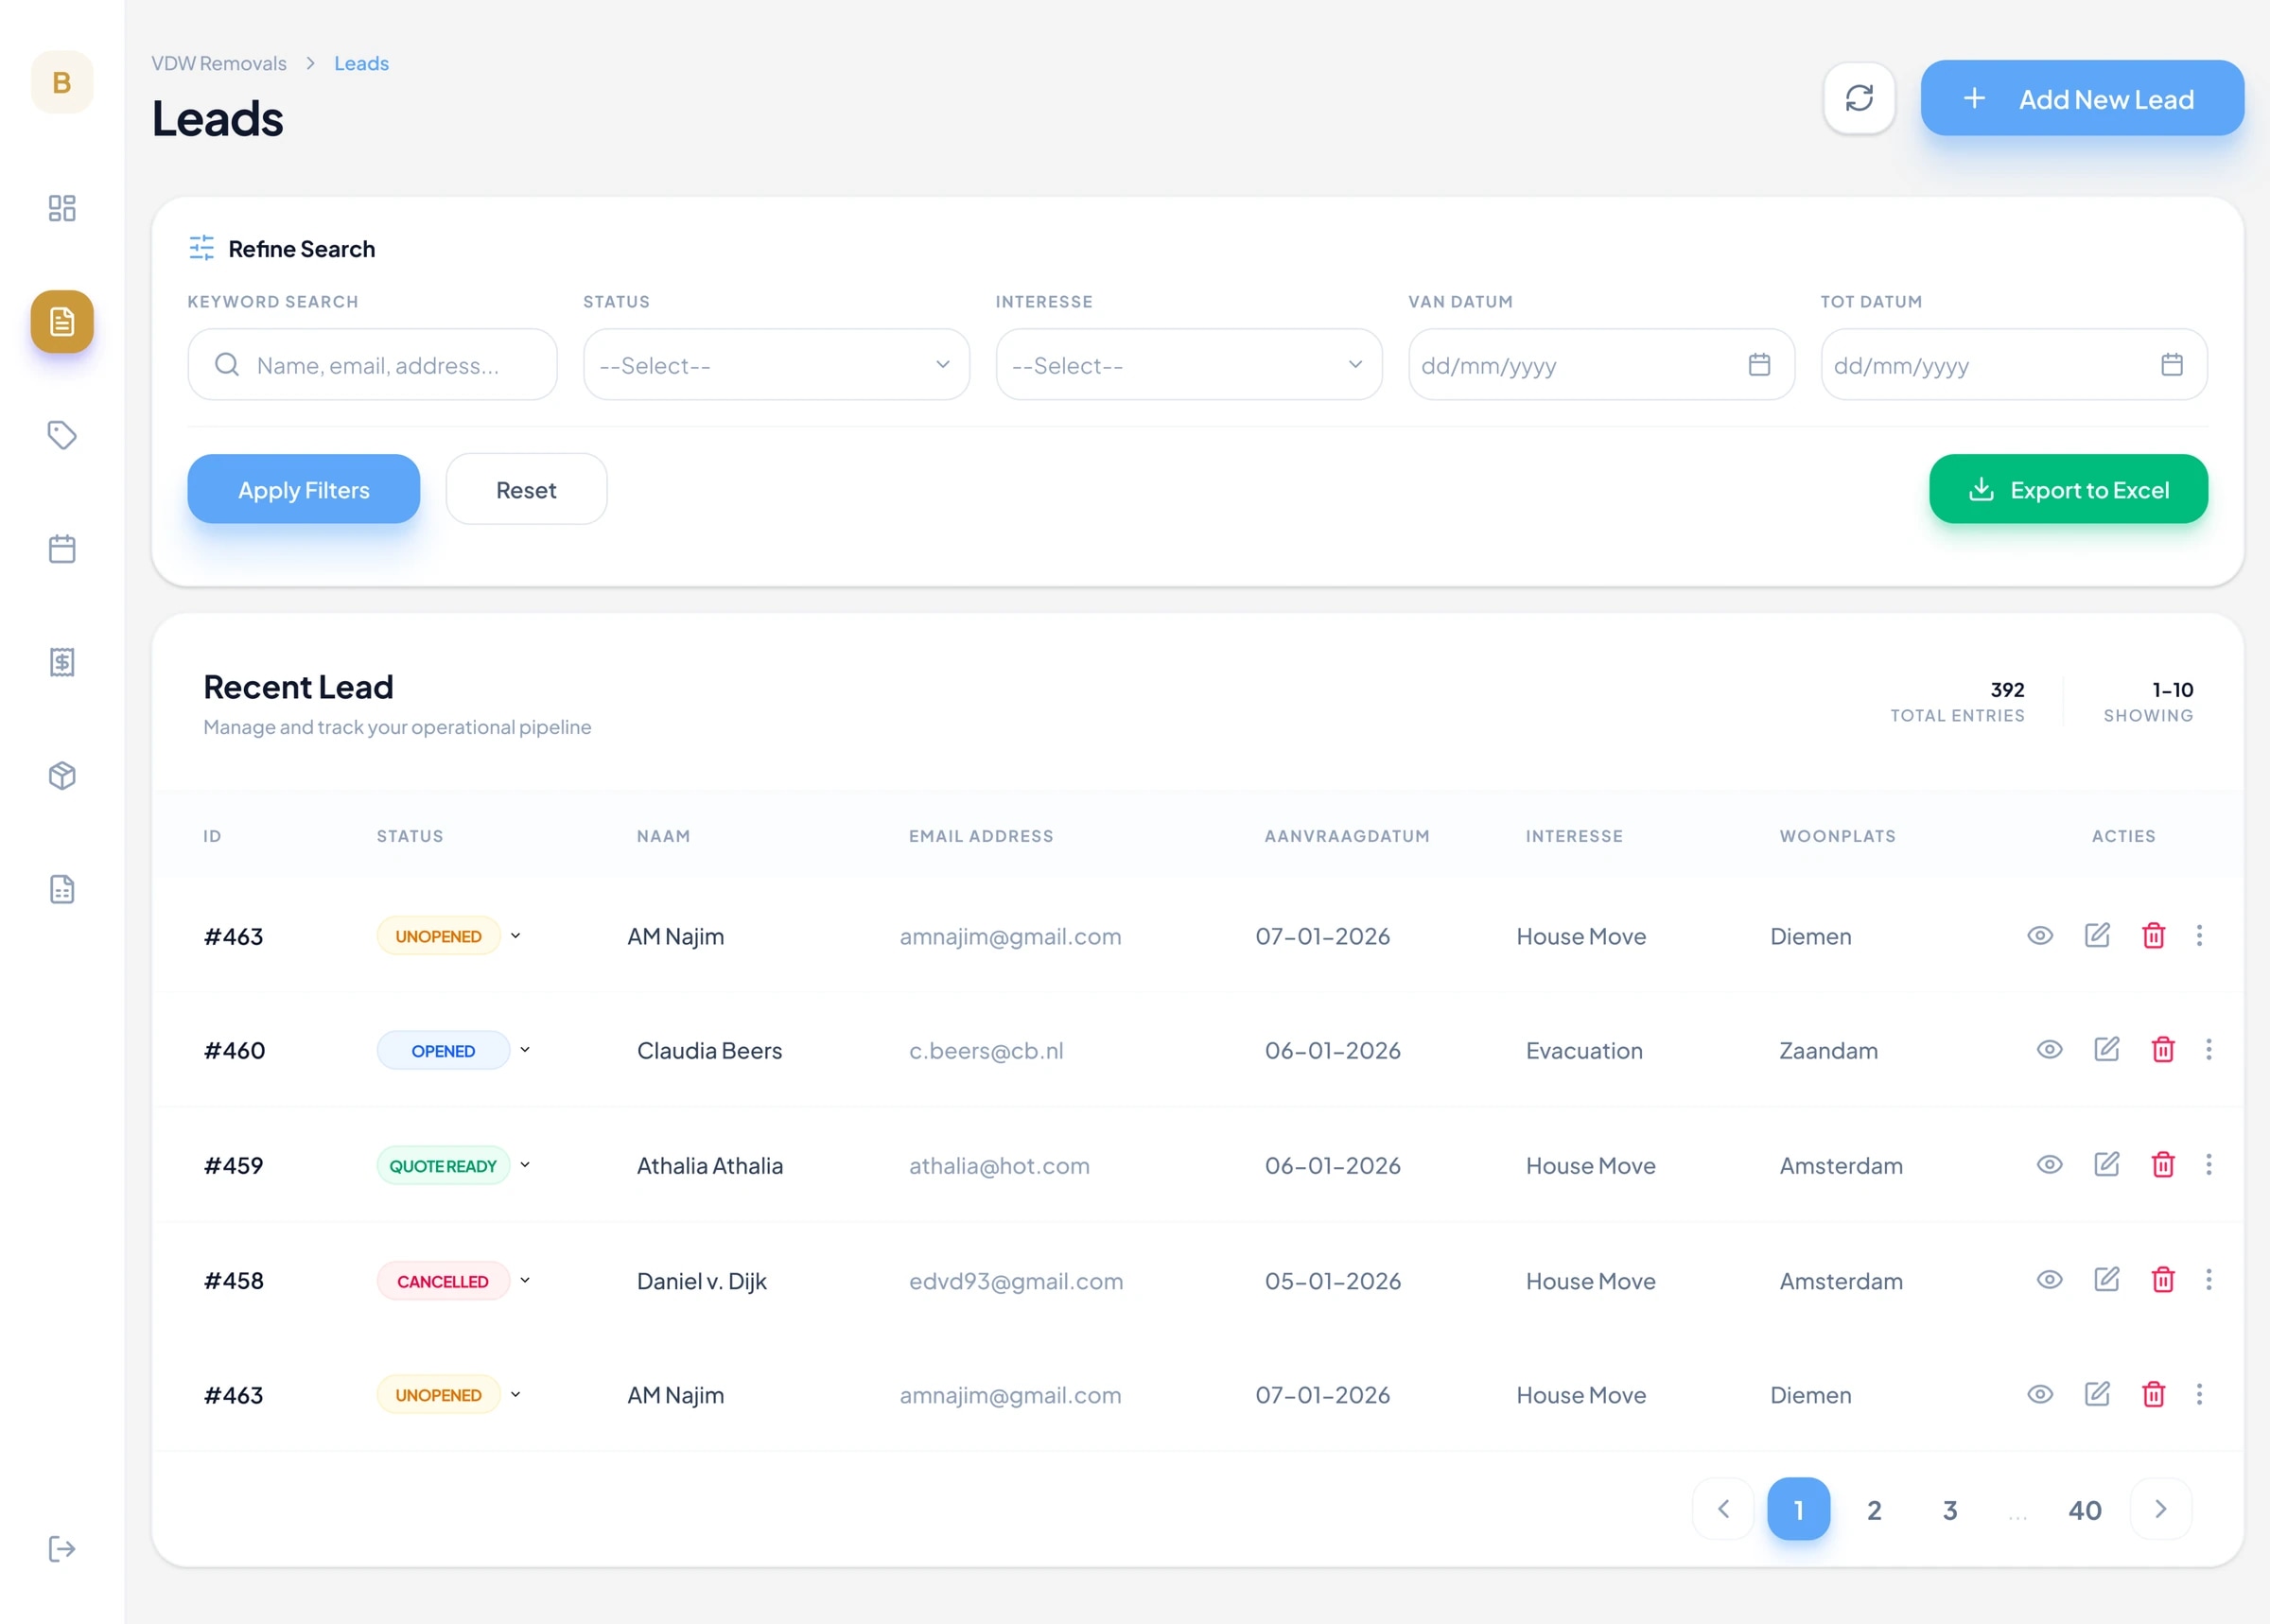Open the Interesse filter dropdown

point(1188,365)
